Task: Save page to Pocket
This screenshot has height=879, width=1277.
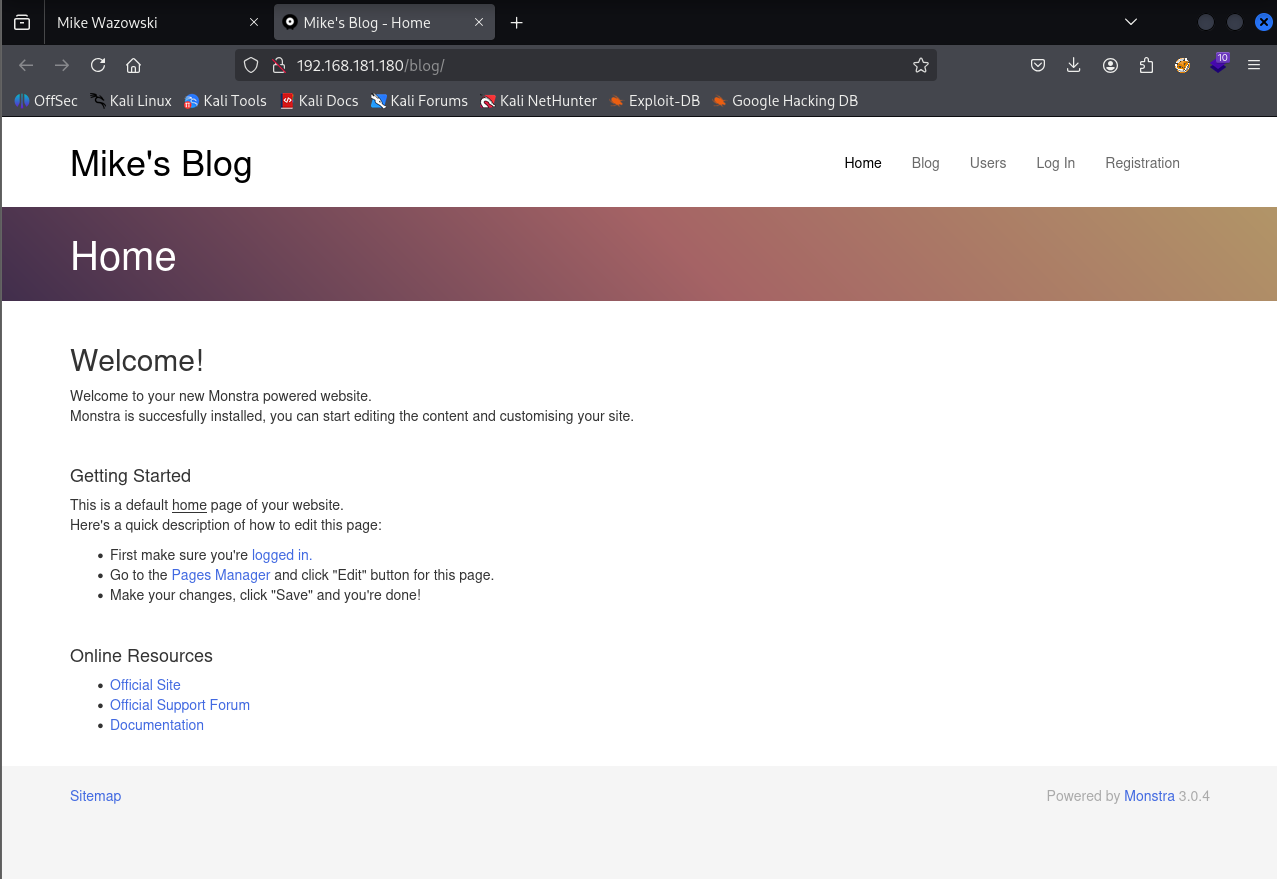Action: coord(1038,65)
